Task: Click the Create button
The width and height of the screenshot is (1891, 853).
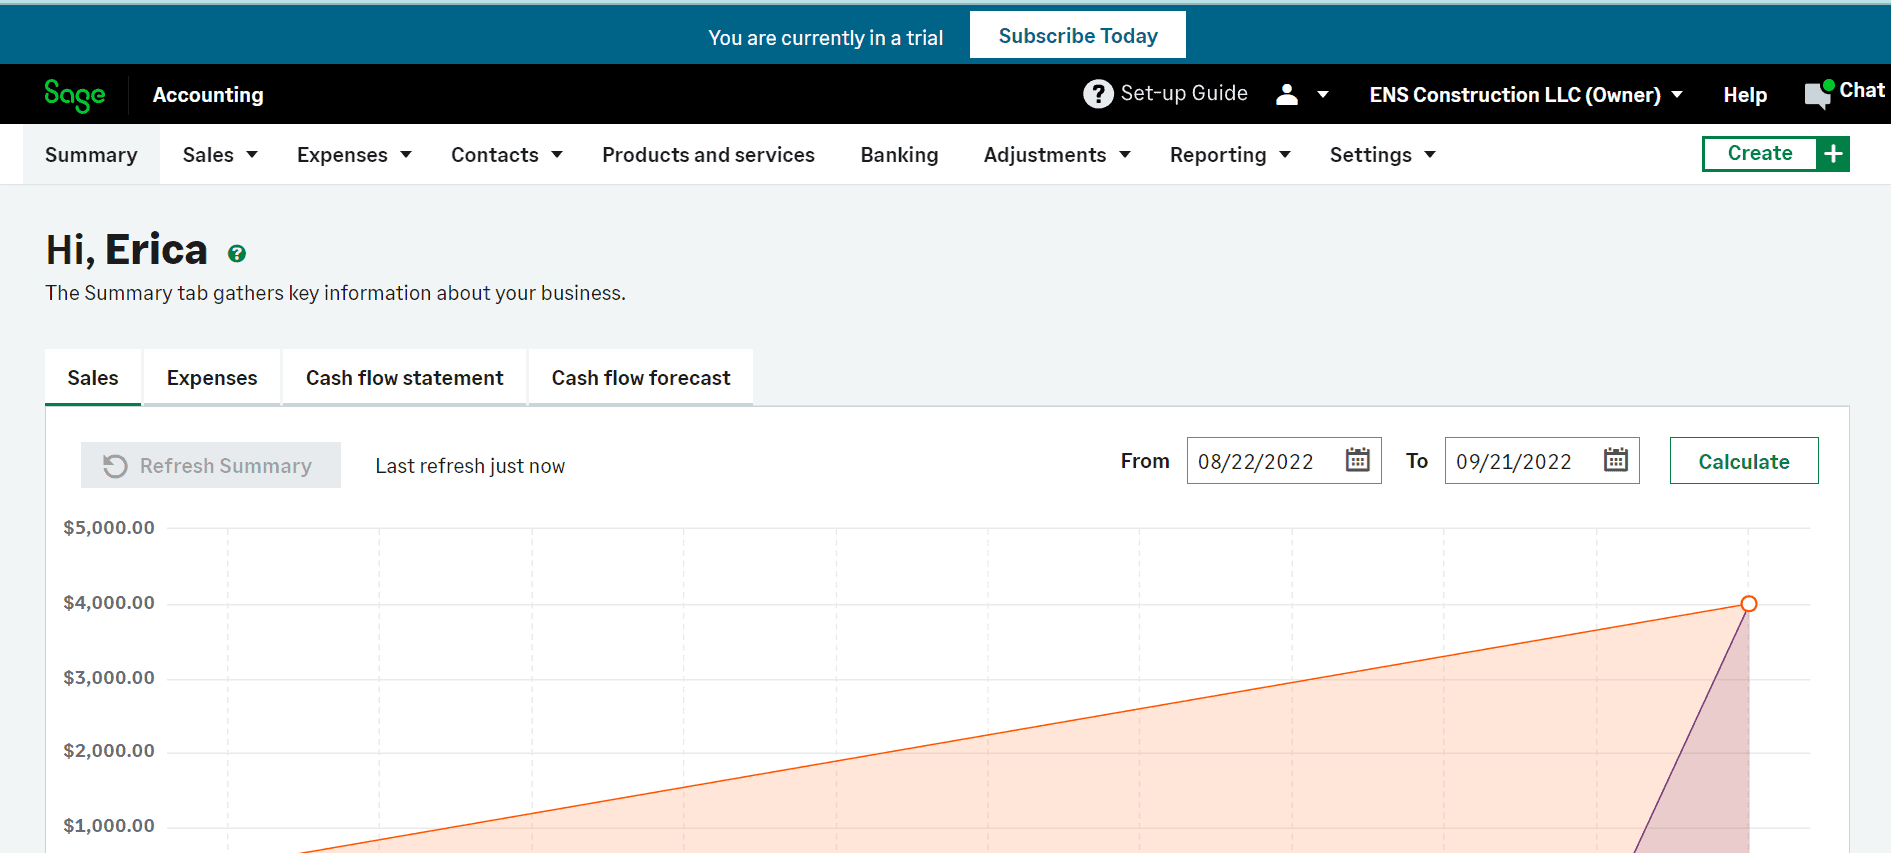Action: pyautogui.click(x=1760, y=154)
